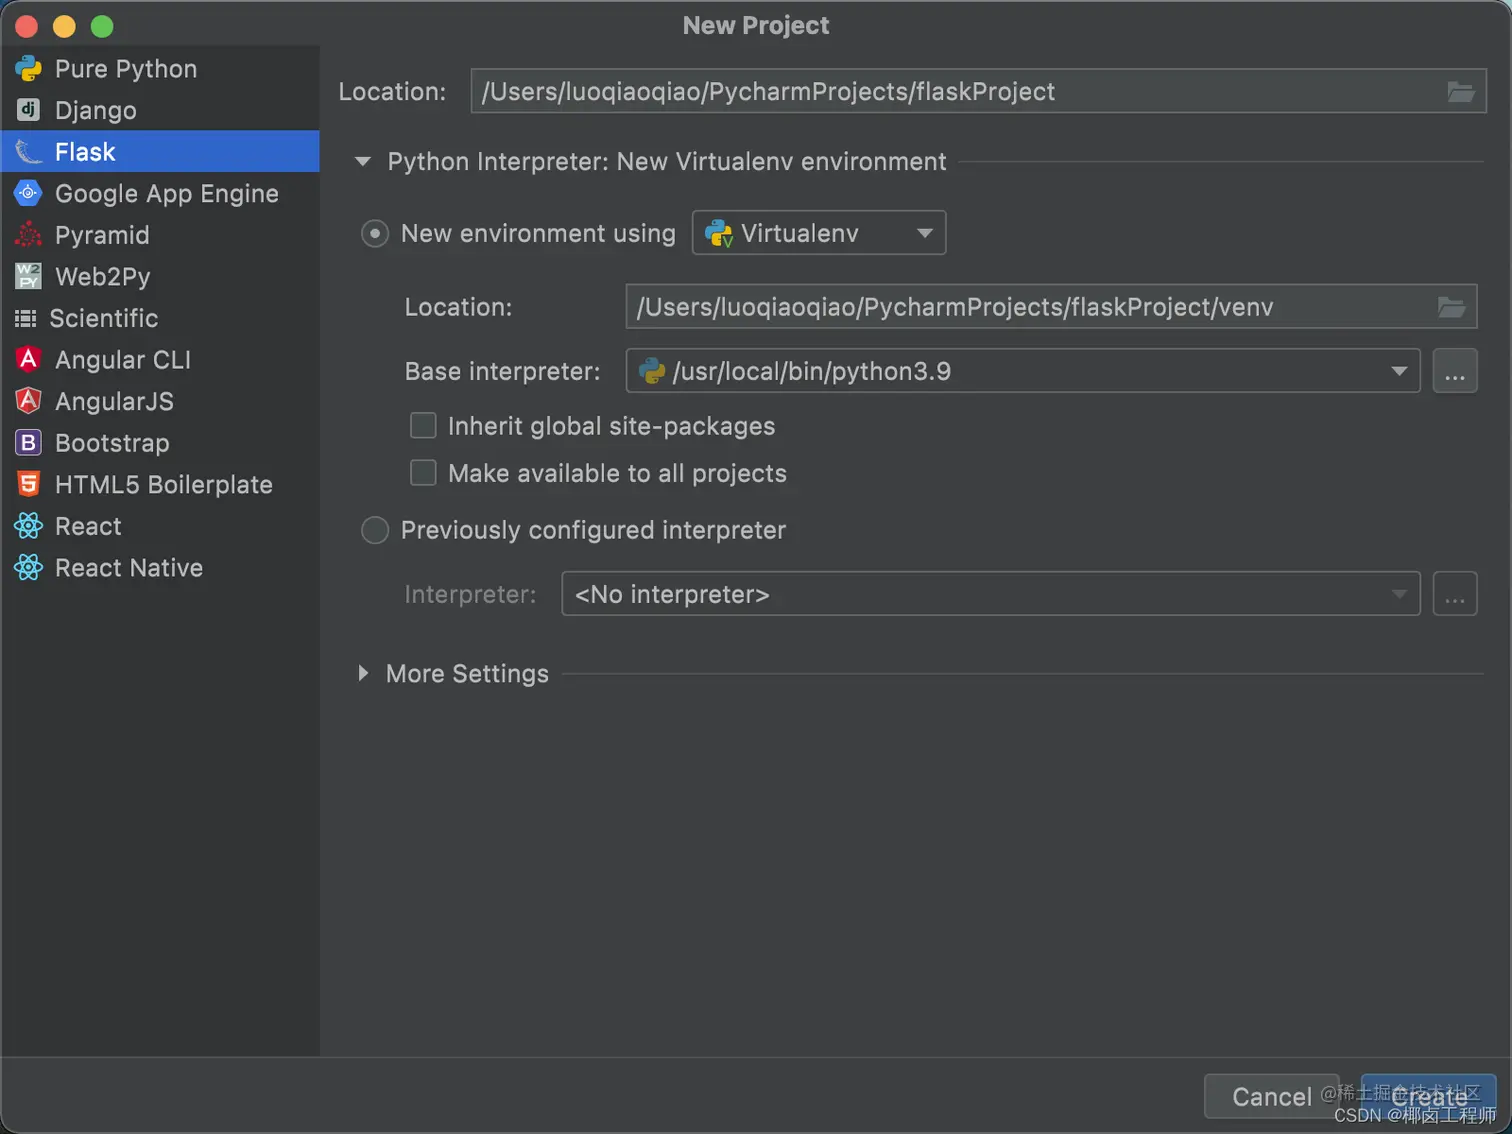Click the React Native atom icon
Screen dimensions: 1512x1134
28,567
